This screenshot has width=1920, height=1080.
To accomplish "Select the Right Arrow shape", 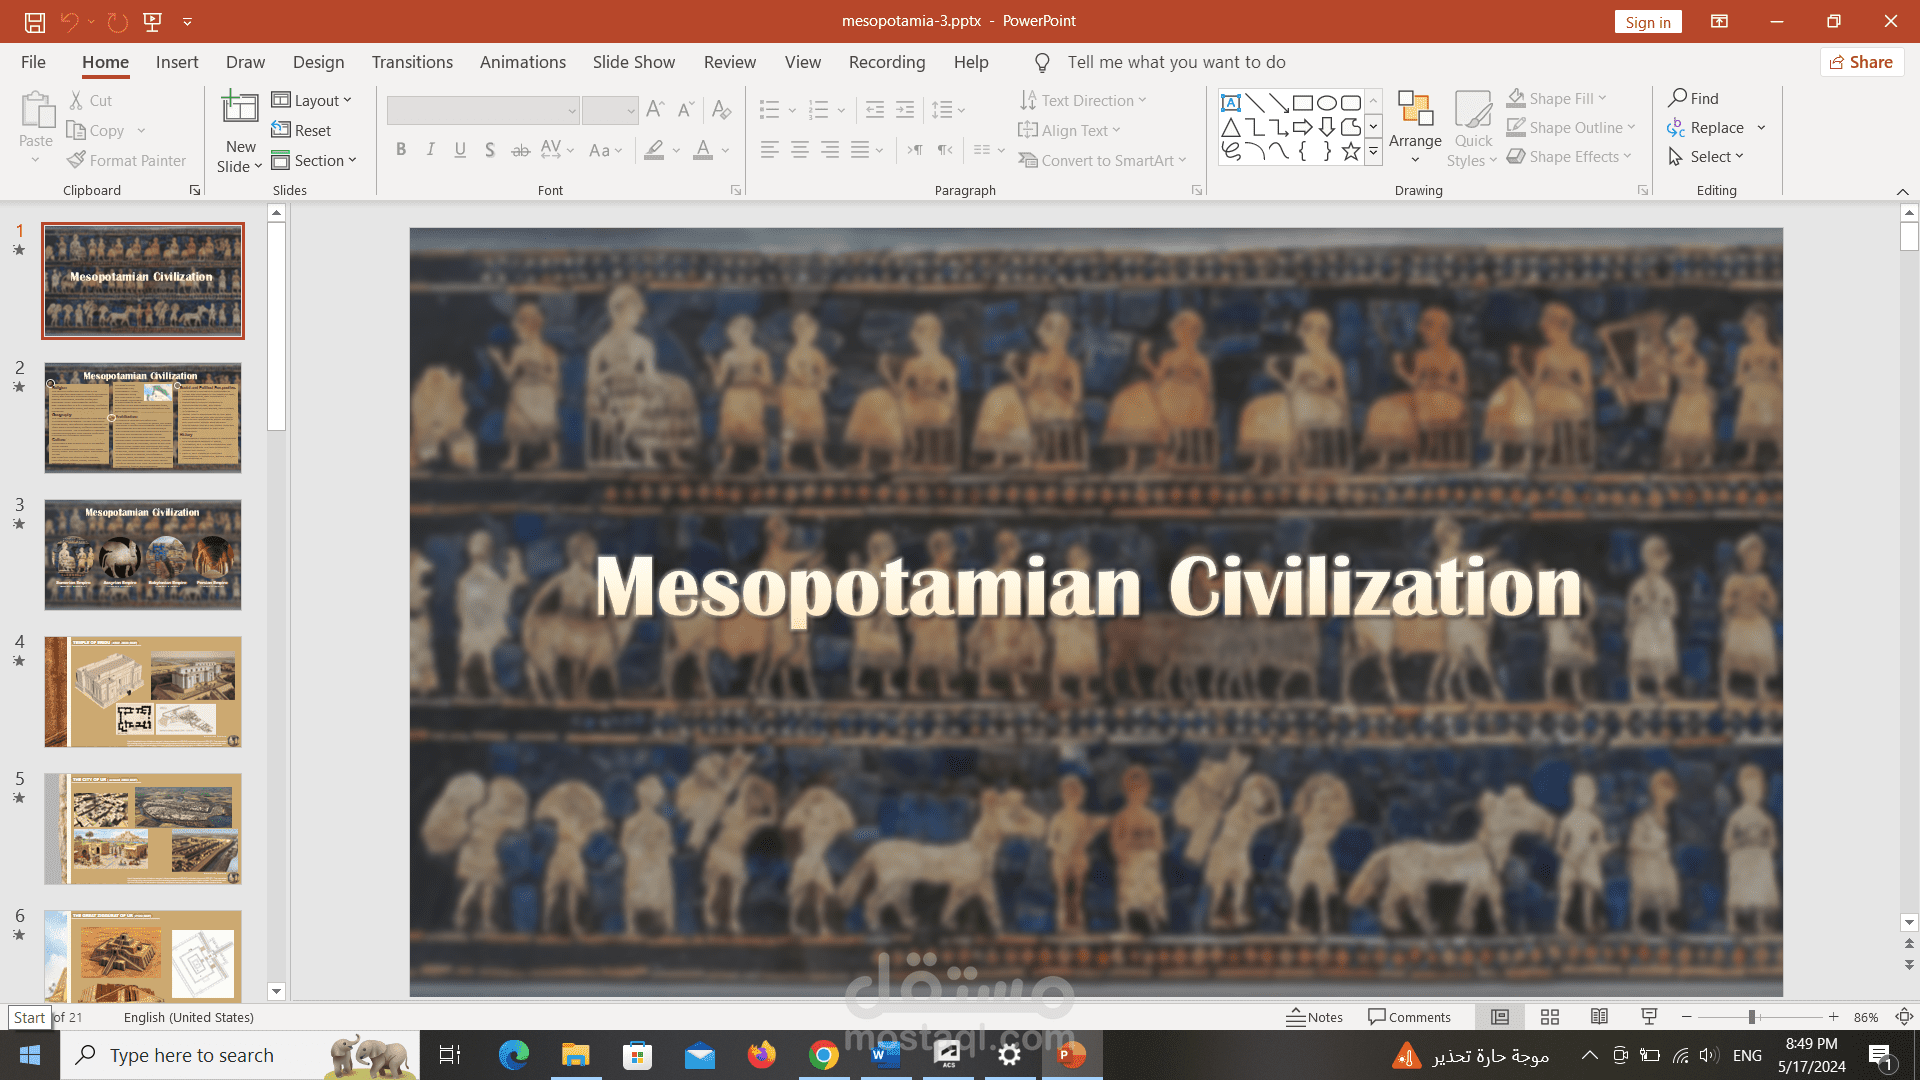I will tap(1303, 127).
